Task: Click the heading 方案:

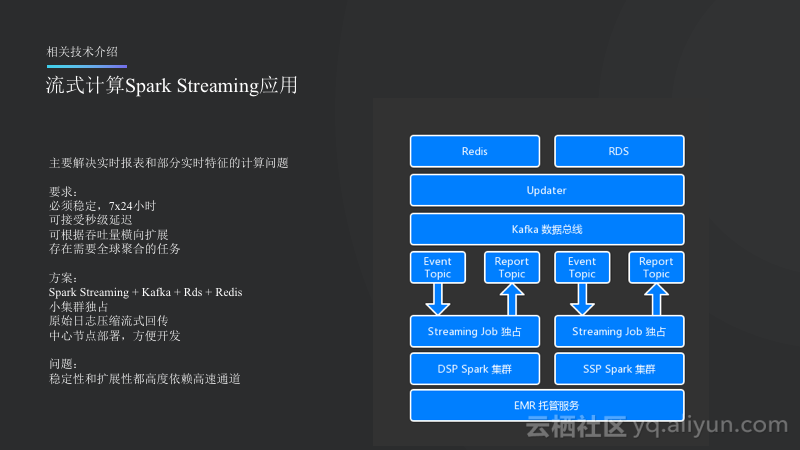Action: [63, 278]
